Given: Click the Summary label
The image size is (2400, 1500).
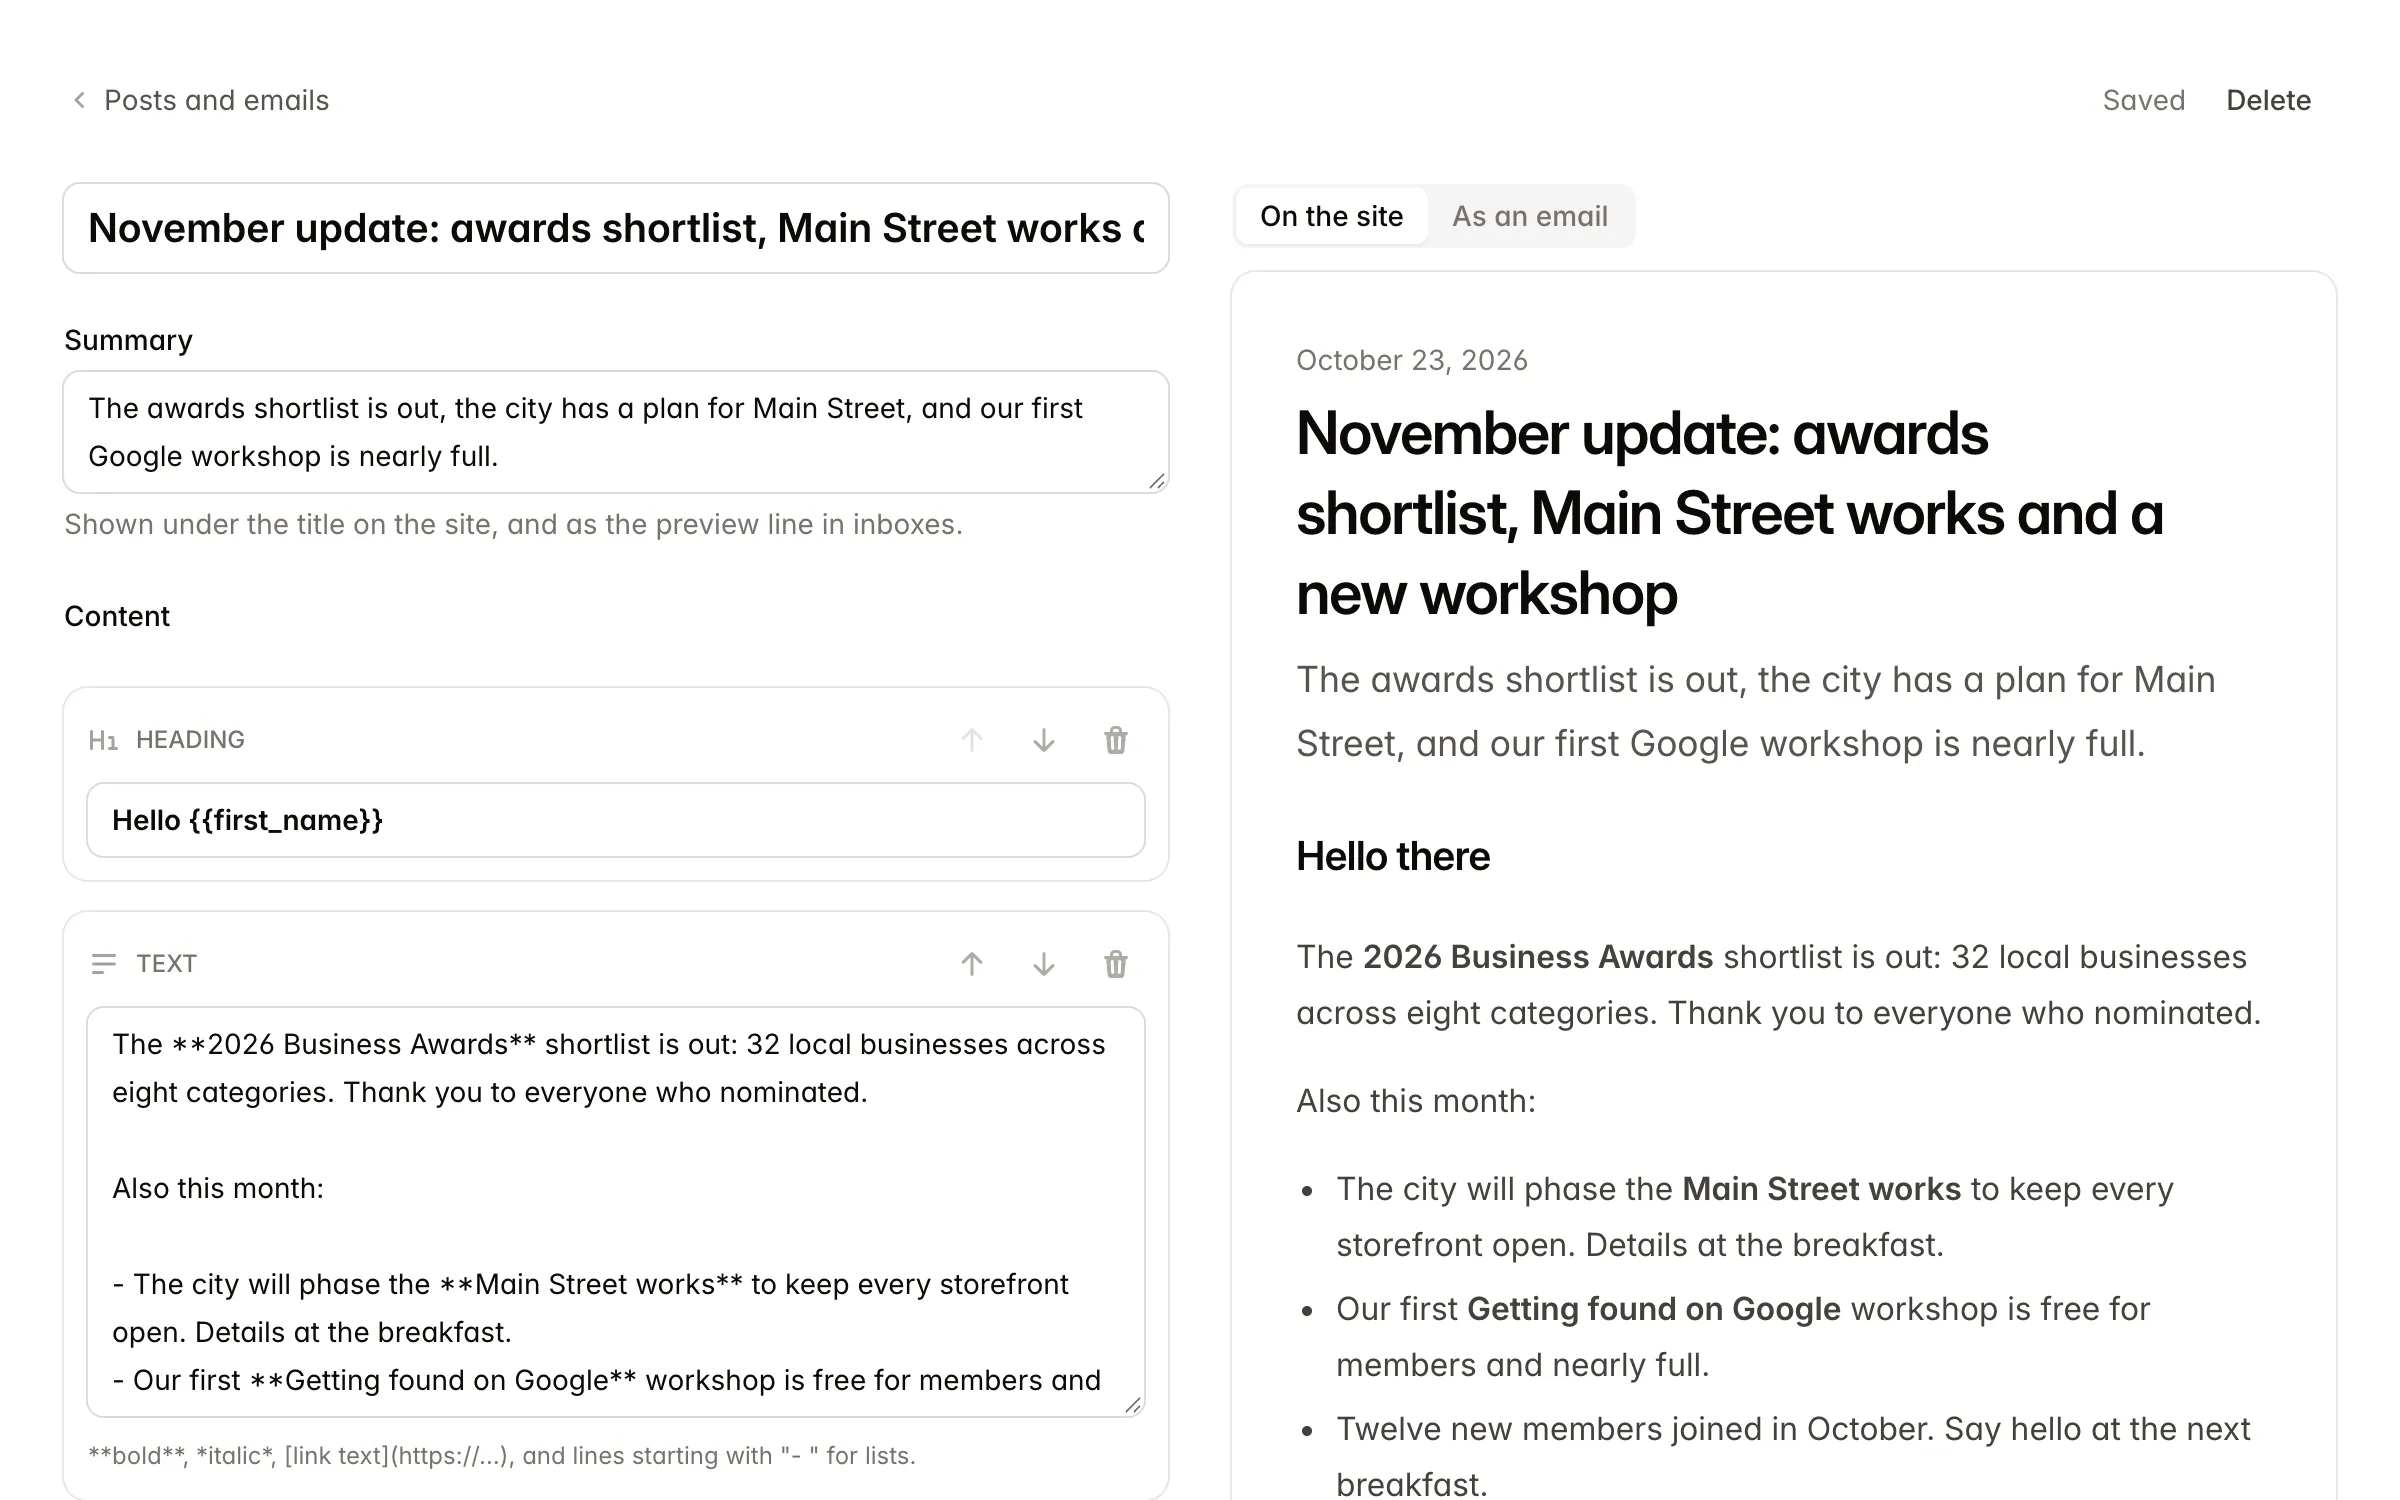Looking at the screenshot, I should [128, 340].
